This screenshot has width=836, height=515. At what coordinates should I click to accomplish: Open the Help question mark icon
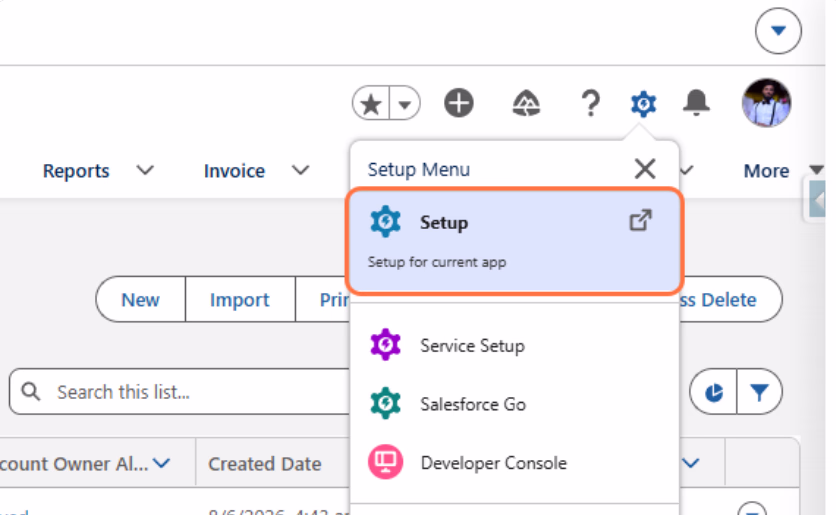click(590, 103)
